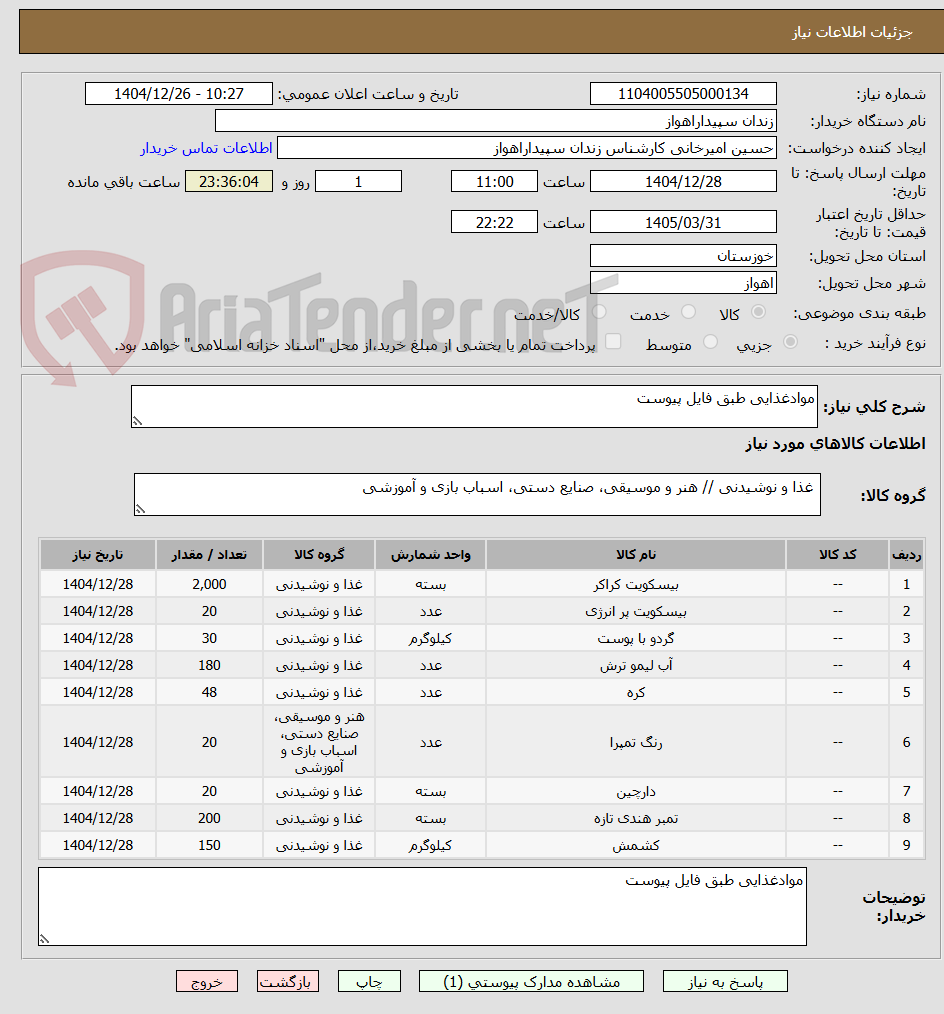944x1014 pixels.
Task: Click quantity 30 in walnut row
Action: point(209,639)
